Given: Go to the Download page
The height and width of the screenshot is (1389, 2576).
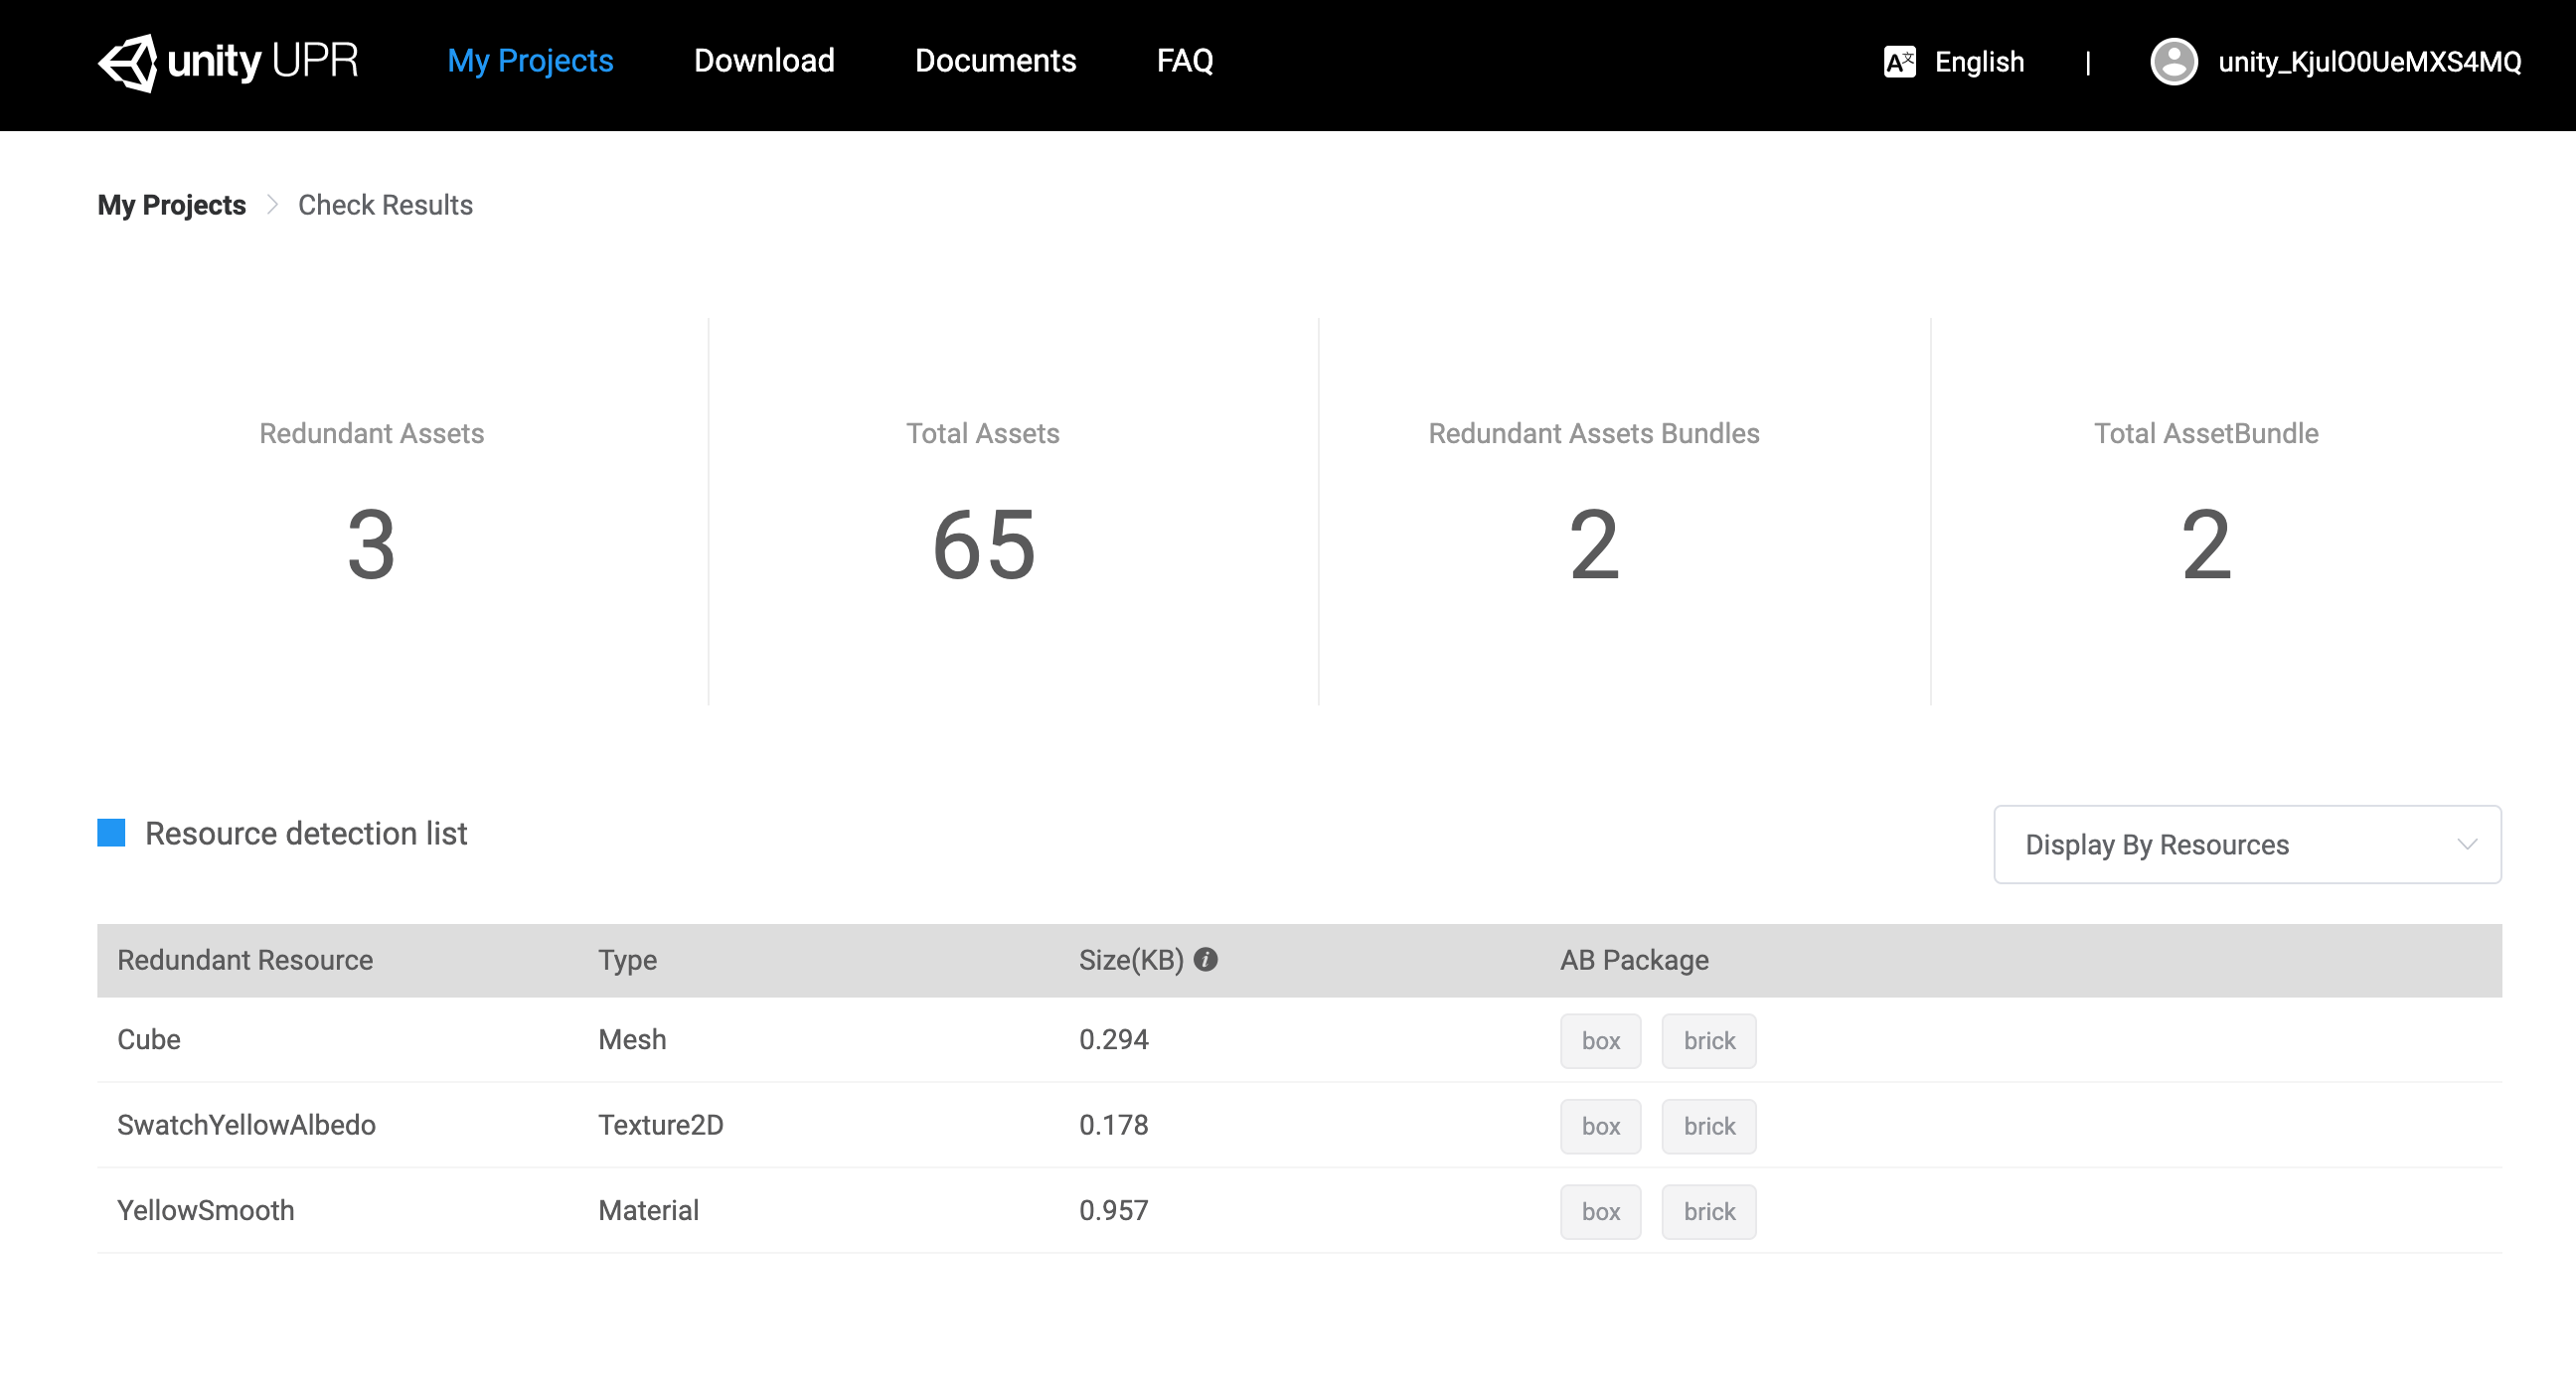Looking at the screenshot, I should [x=764, y=61].
